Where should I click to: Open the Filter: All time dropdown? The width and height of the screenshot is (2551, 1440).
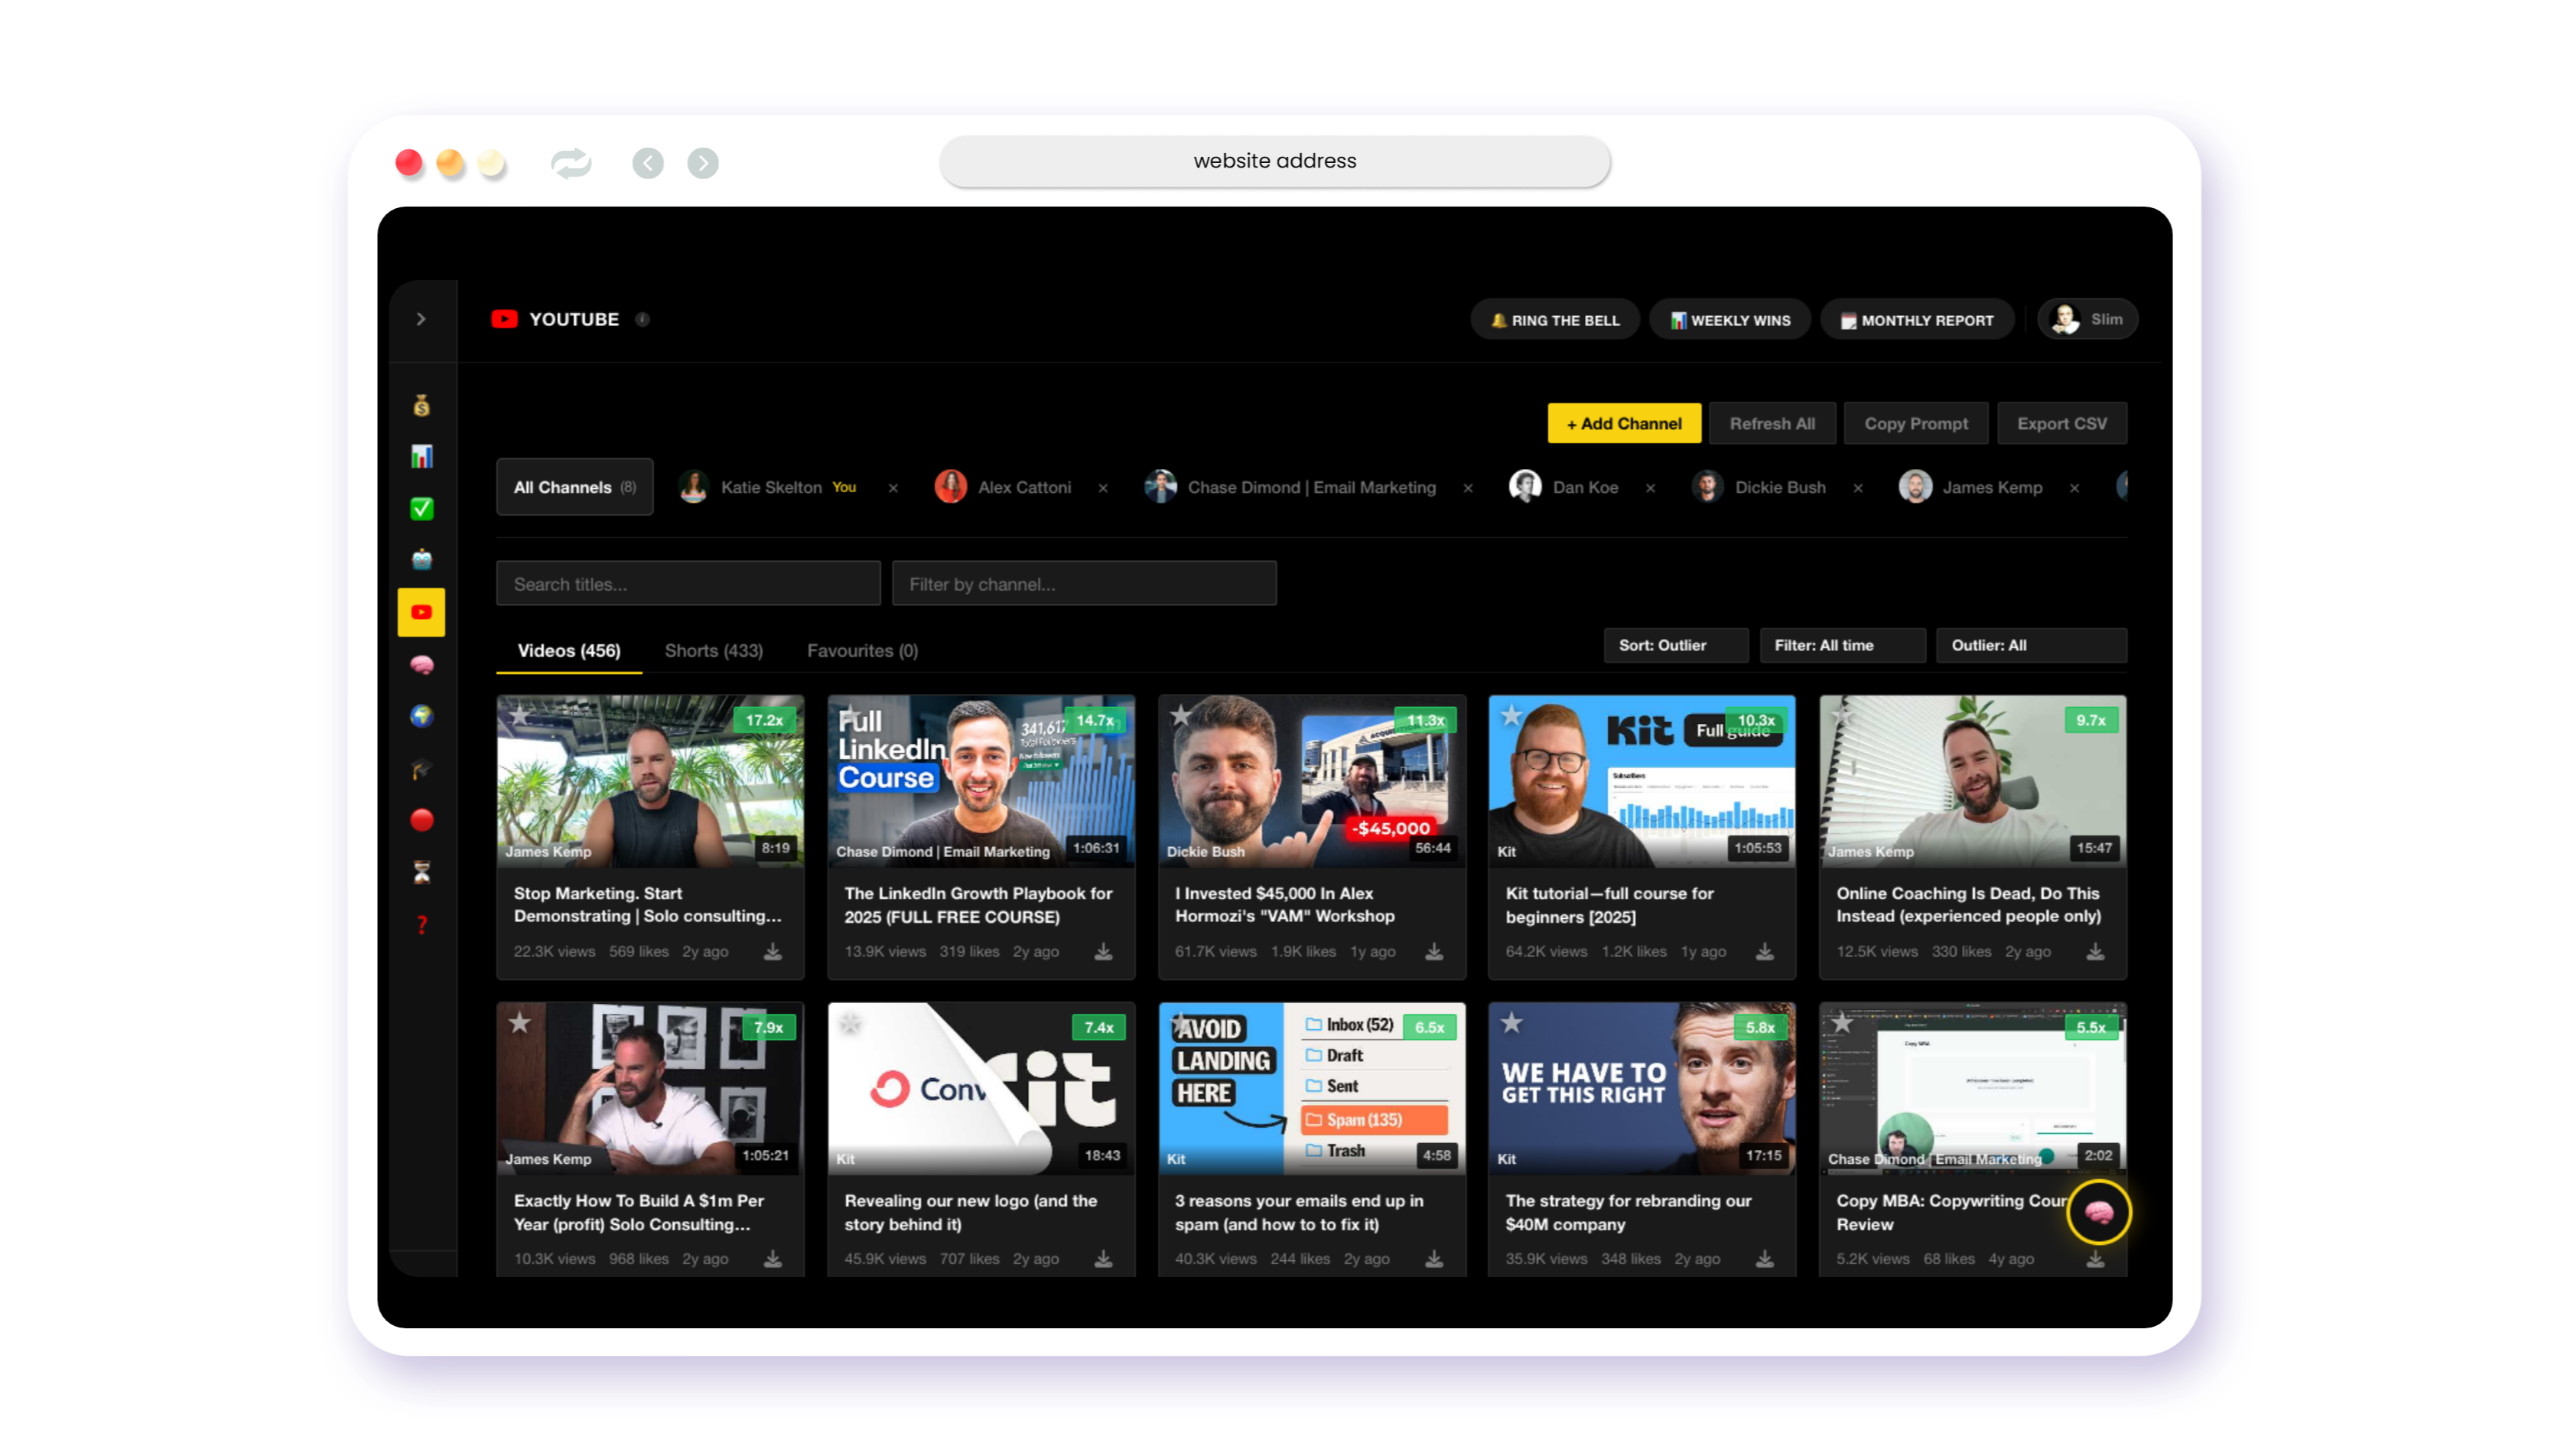point(1841,644)
